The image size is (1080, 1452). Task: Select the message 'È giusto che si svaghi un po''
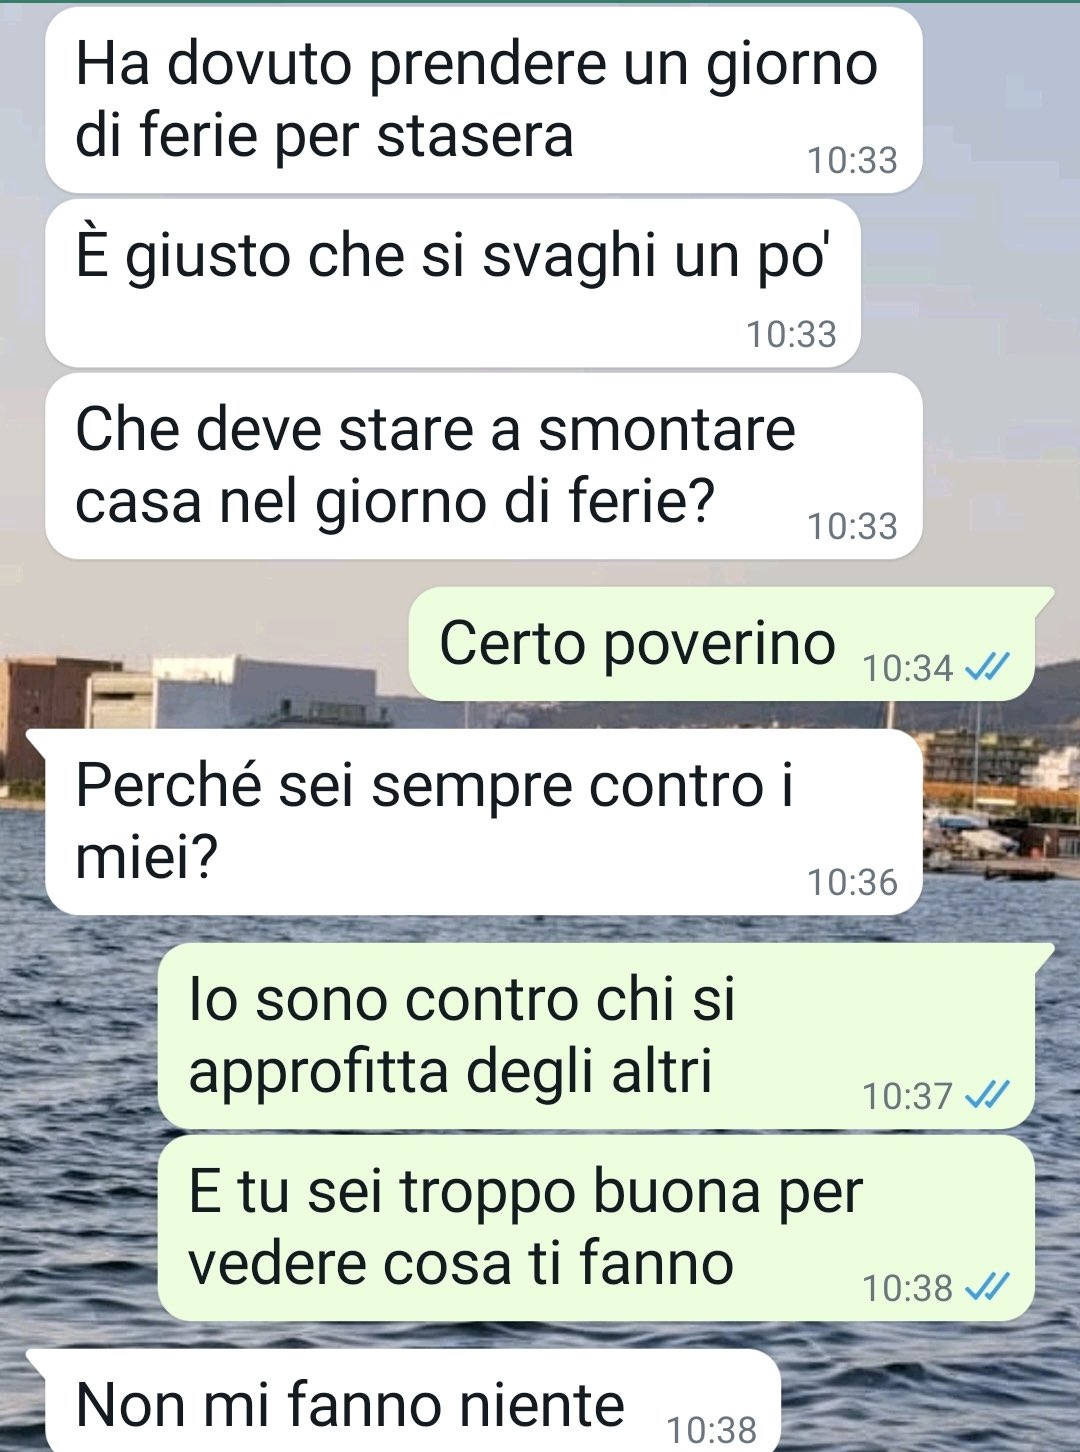tap(453, 283)
